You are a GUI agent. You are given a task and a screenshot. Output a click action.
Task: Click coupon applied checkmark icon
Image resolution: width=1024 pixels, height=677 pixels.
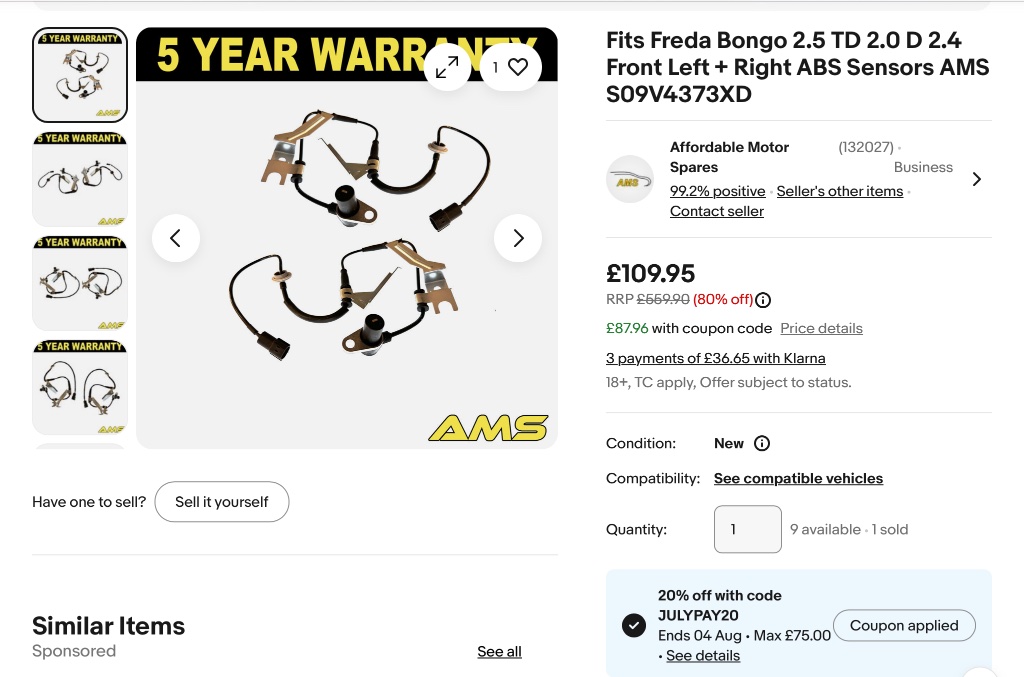(x=633, y=625)
